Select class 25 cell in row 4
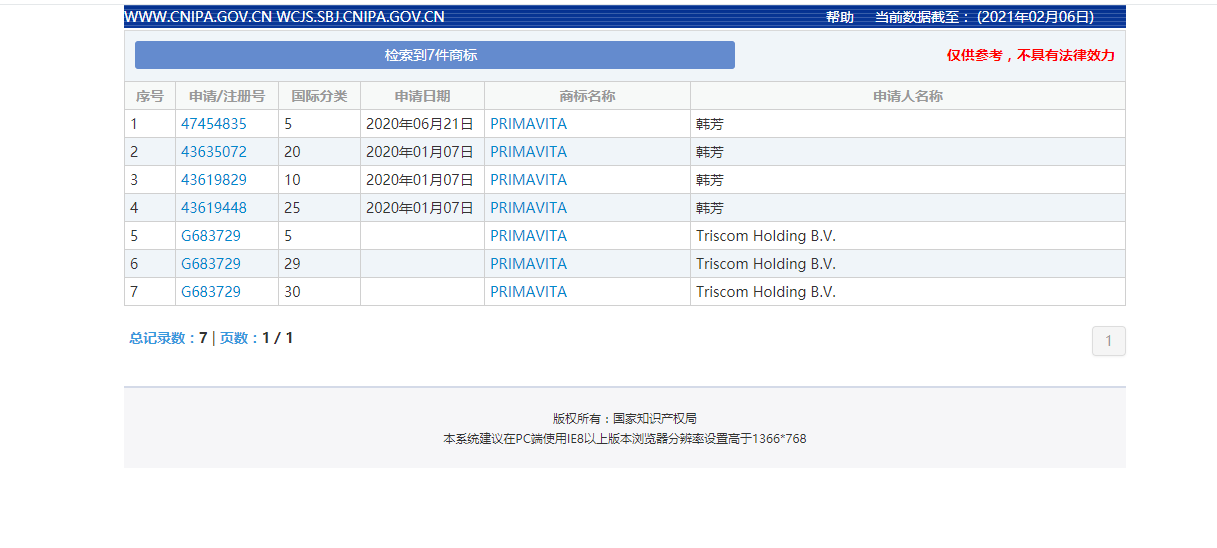1217x548 pixels. 319,208
